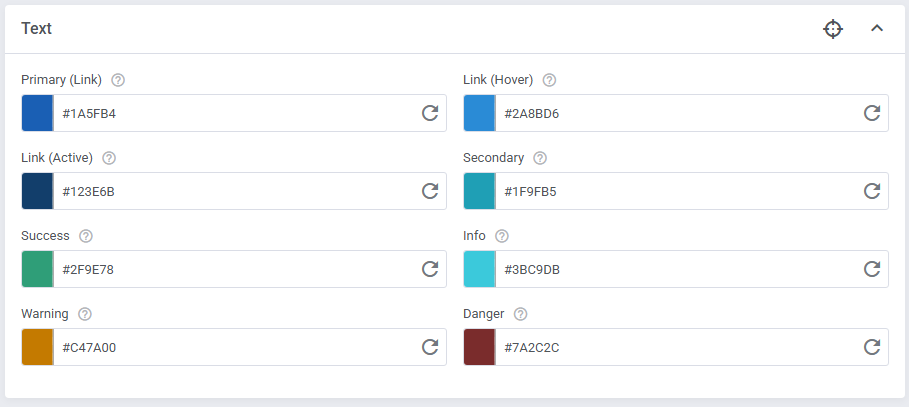
Task: Click the Secondary hex field #1F9FB5
Action: point(672,191)
